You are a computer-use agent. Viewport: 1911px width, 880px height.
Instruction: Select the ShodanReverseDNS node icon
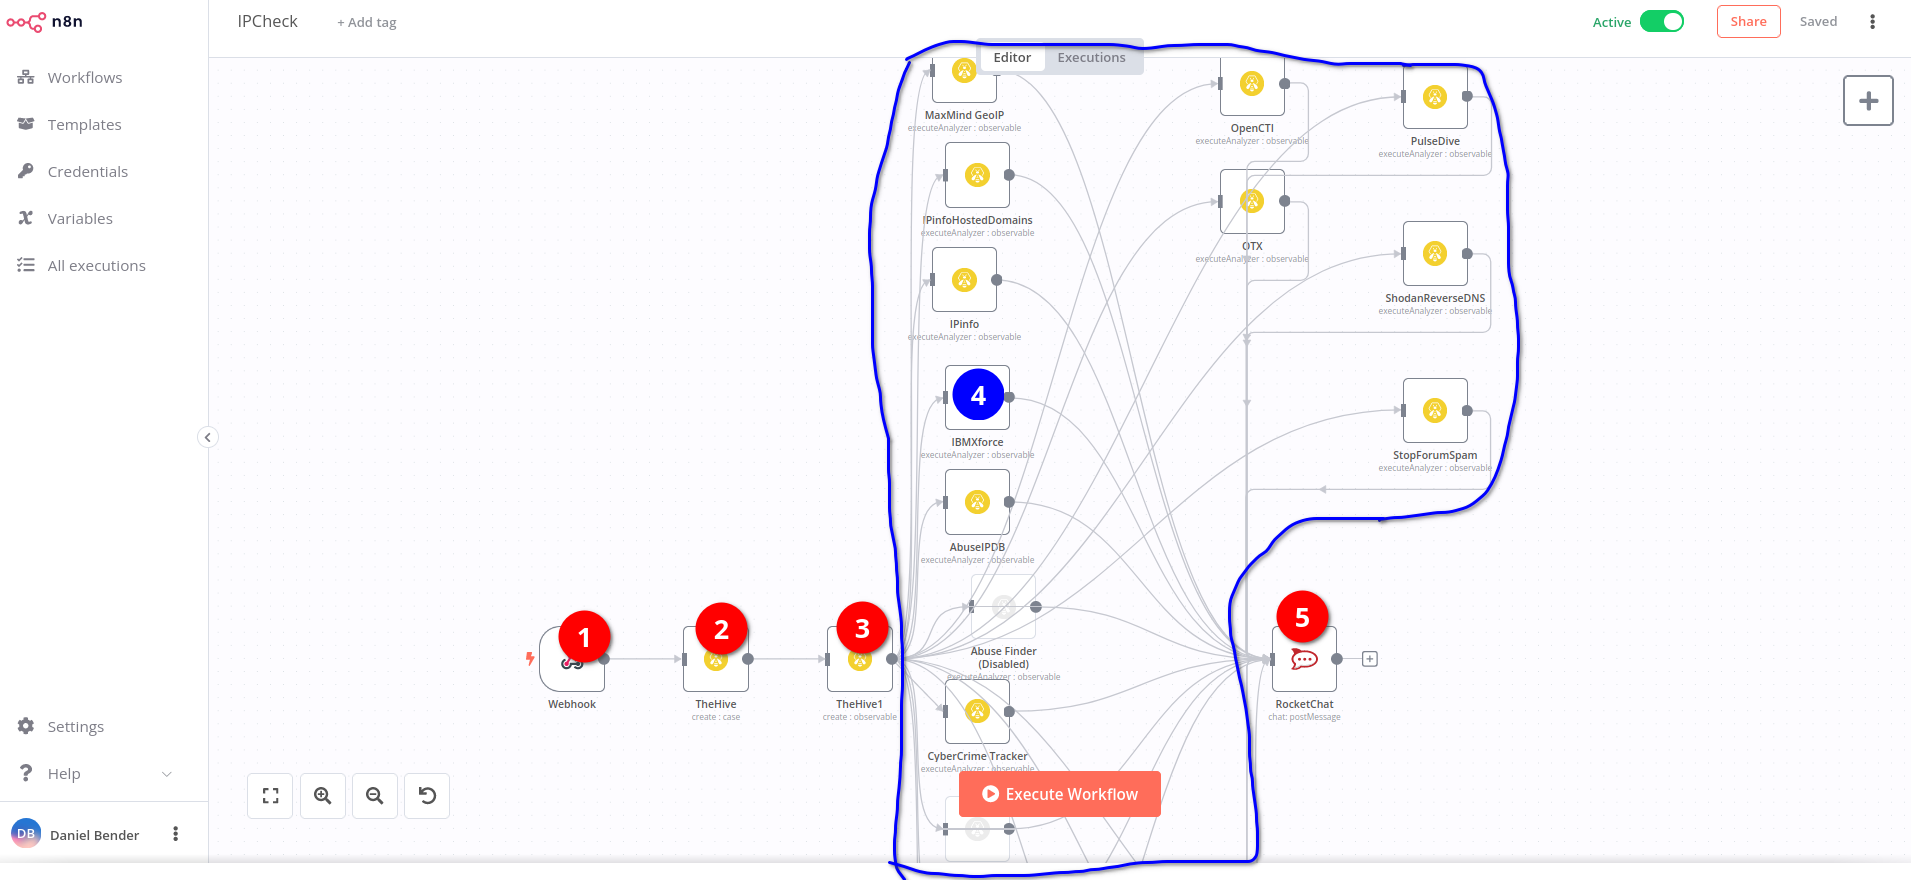click(x=1435, y=254)
